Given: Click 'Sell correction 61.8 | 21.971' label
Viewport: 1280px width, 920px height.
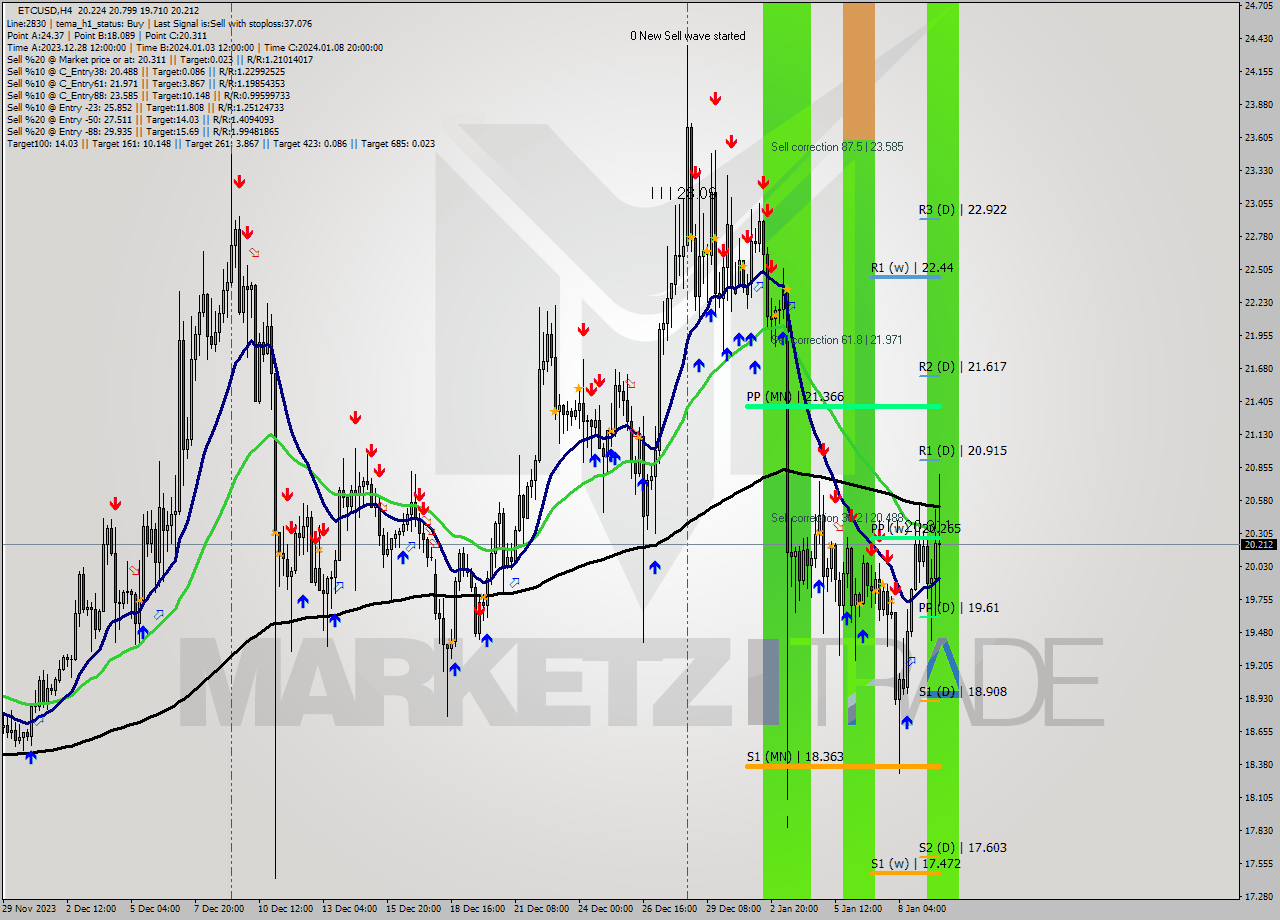Looking at the screenshot, I should tap(837, 340).
